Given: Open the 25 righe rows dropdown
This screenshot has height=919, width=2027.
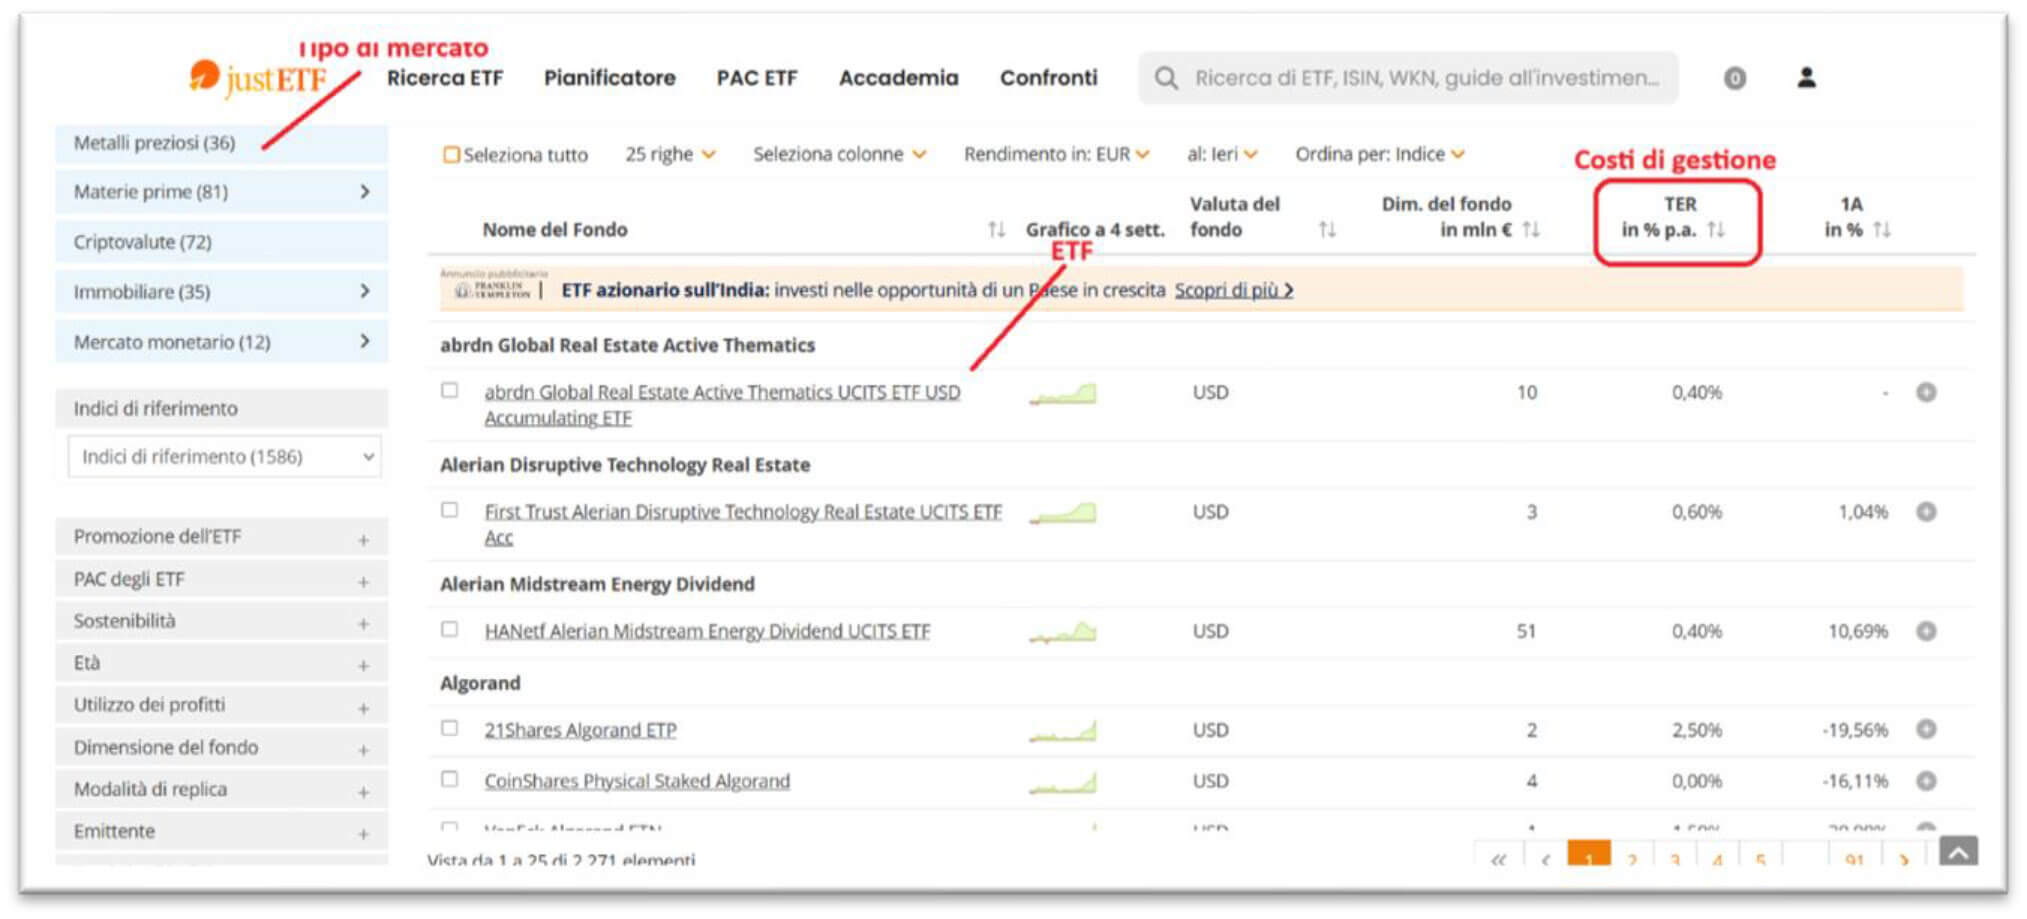Looking at the screenshot, I should (670, 154).
